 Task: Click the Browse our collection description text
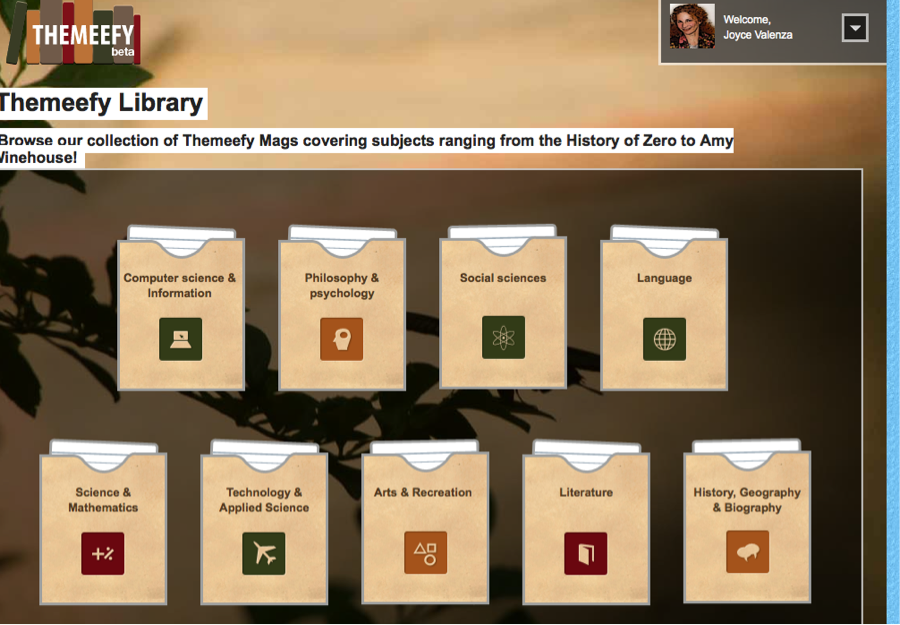coord(366,148)
